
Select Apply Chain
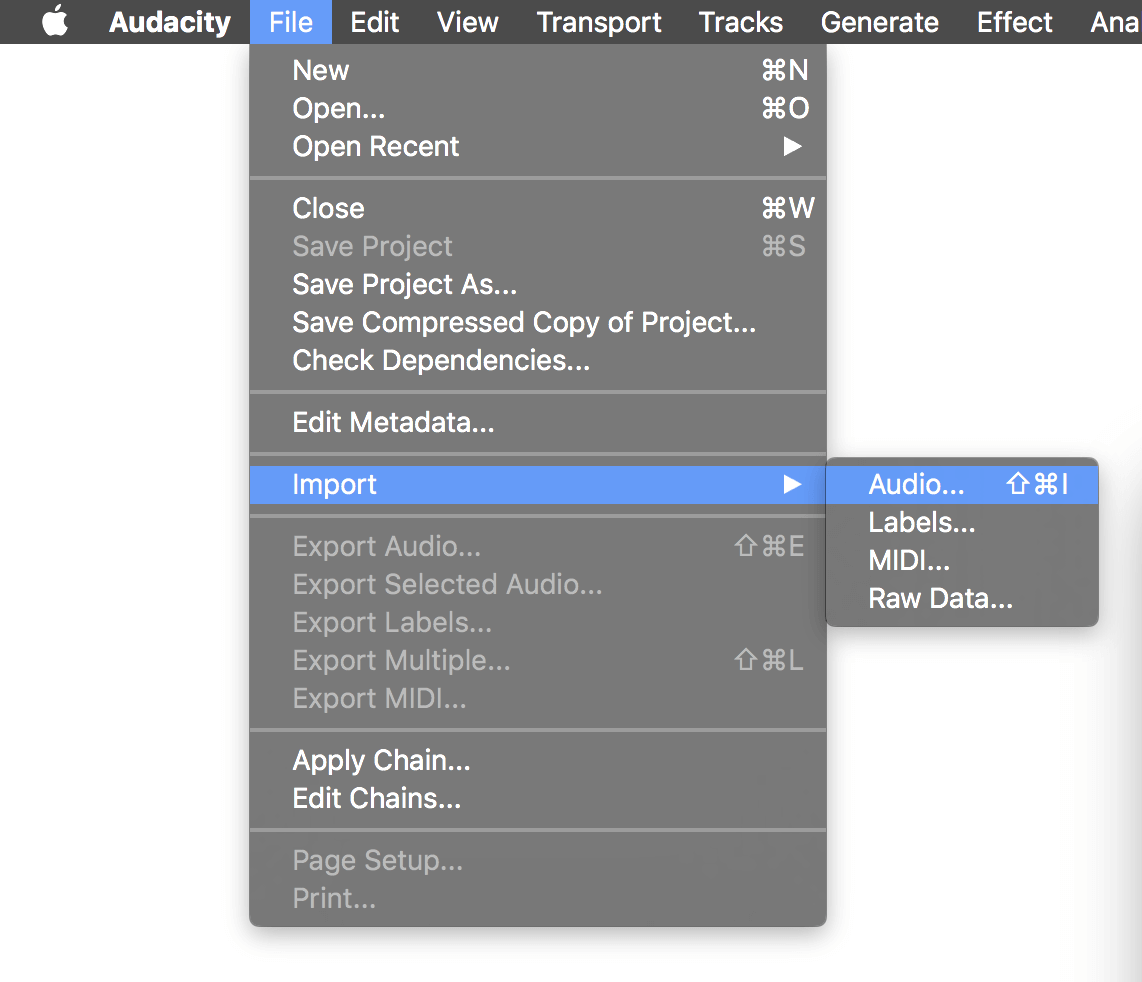tap(380, 760)
